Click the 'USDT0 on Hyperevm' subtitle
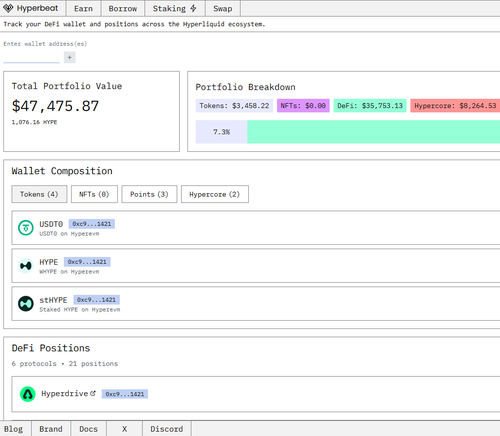 69,234
